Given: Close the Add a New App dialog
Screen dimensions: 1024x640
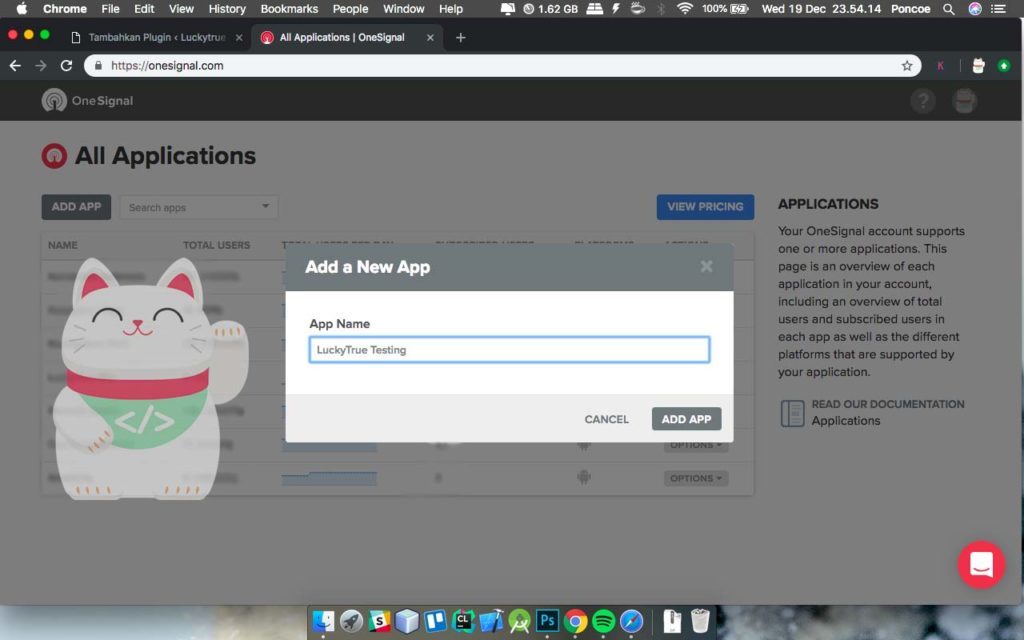Looking at the screenshot, I should (706, 266).
